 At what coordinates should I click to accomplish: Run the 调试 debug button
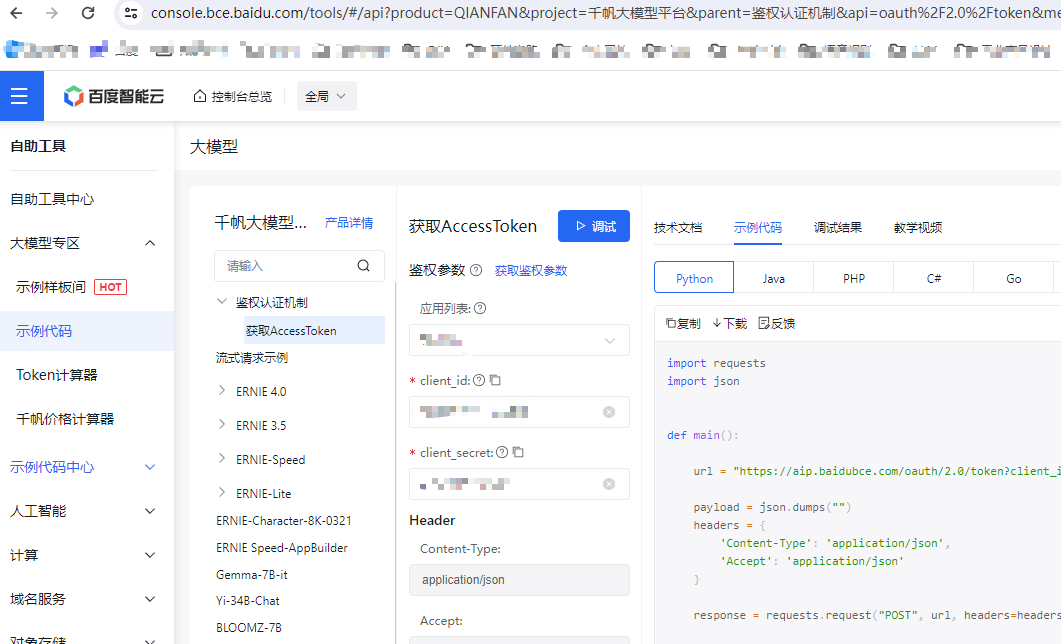coord(593,226)
